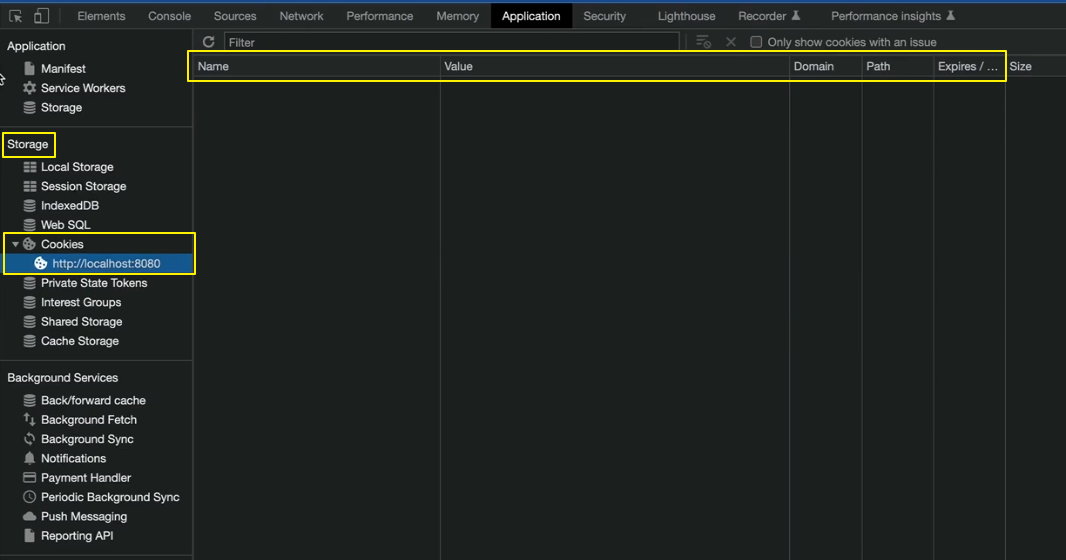
Task: Click the Periodic Background Sync clock icon
Action: tap(29, 497)
